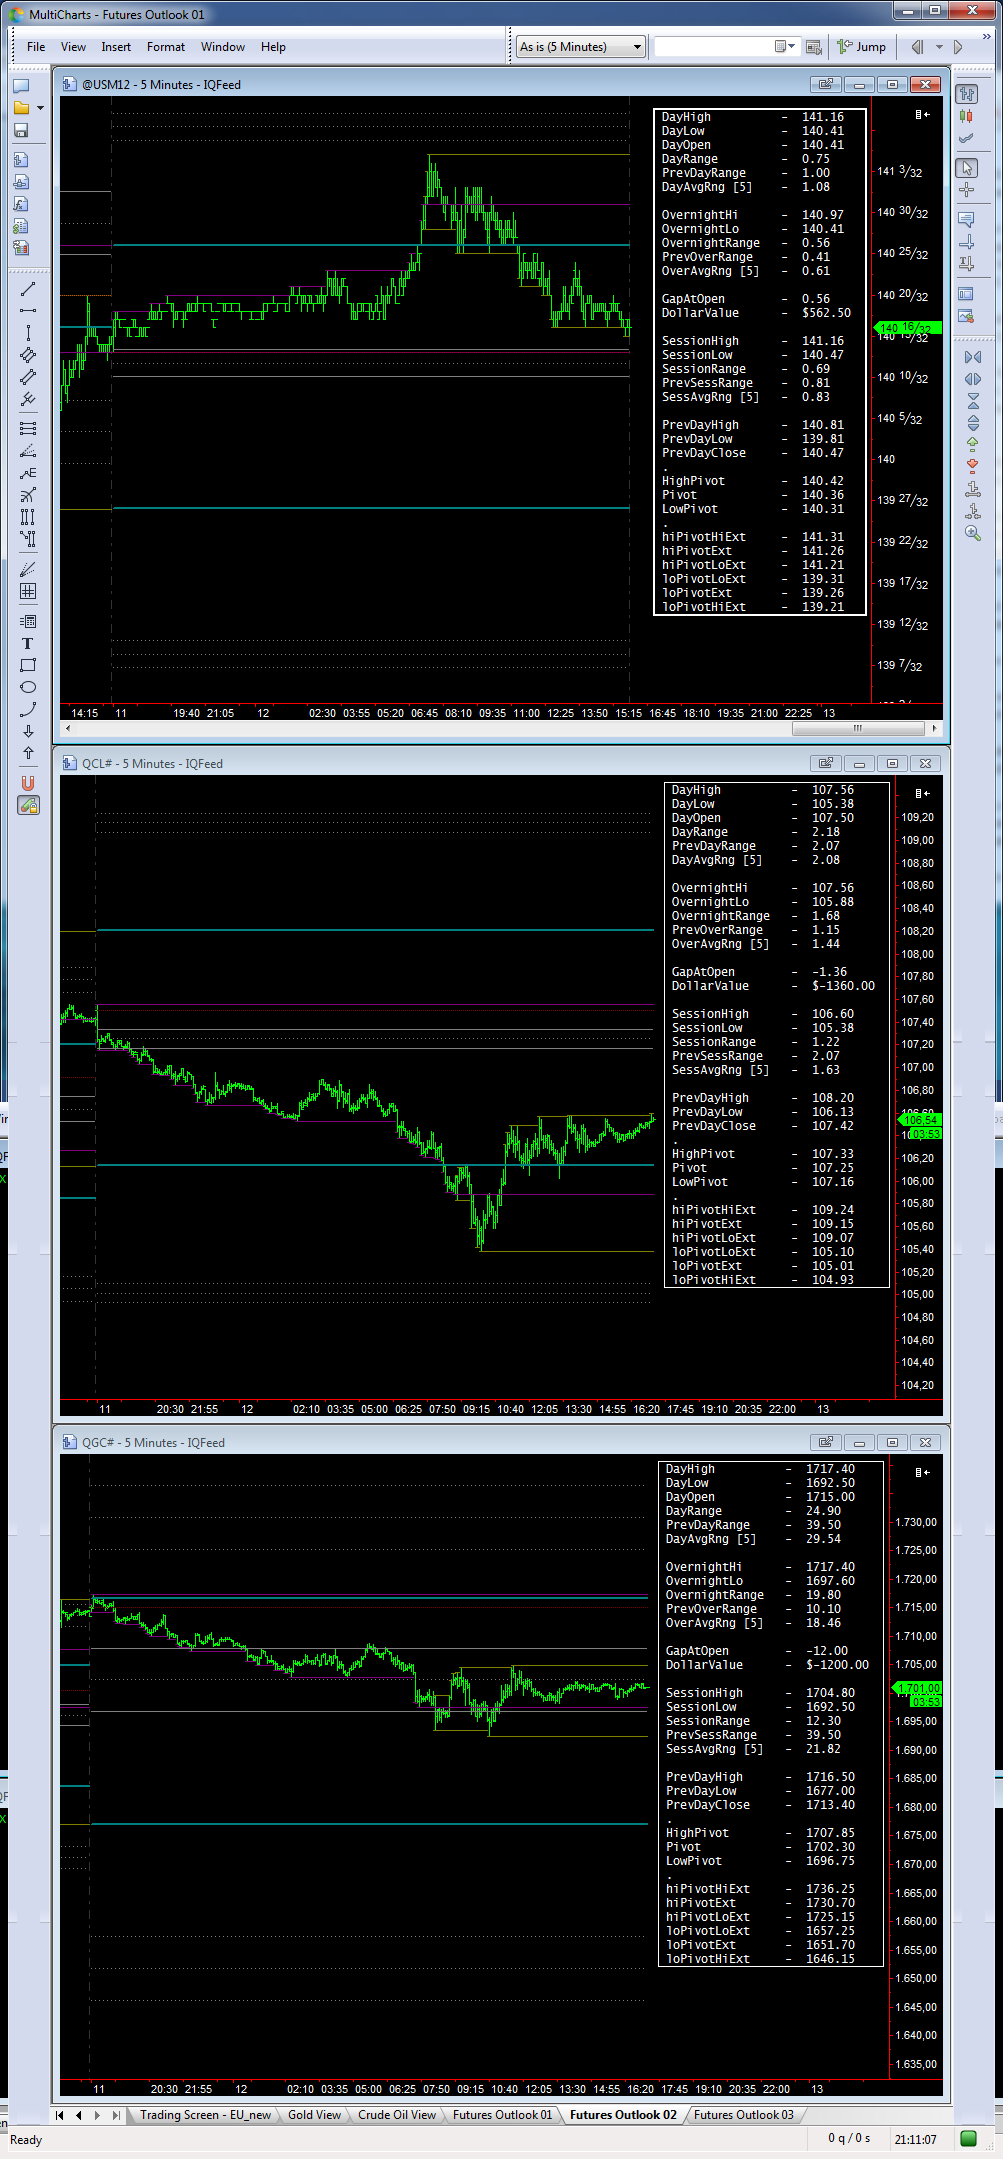Open the View menu
The height and width of the screenshot is (2177, 1003).
click(x=73, y=47)
